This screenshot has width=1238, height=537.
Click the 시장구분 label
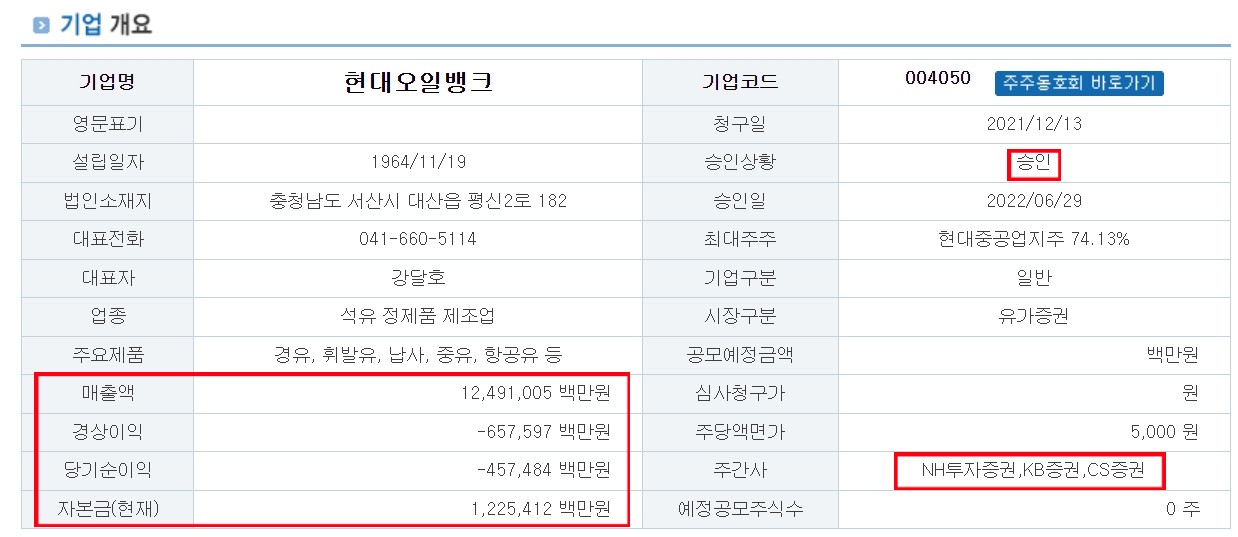pos(740,317)
